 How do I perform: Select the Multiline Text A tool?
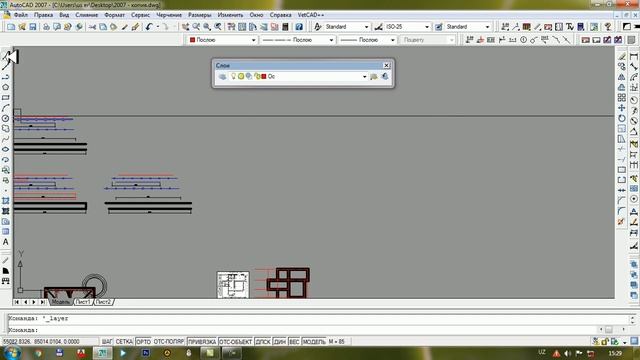tap(6, 242)
